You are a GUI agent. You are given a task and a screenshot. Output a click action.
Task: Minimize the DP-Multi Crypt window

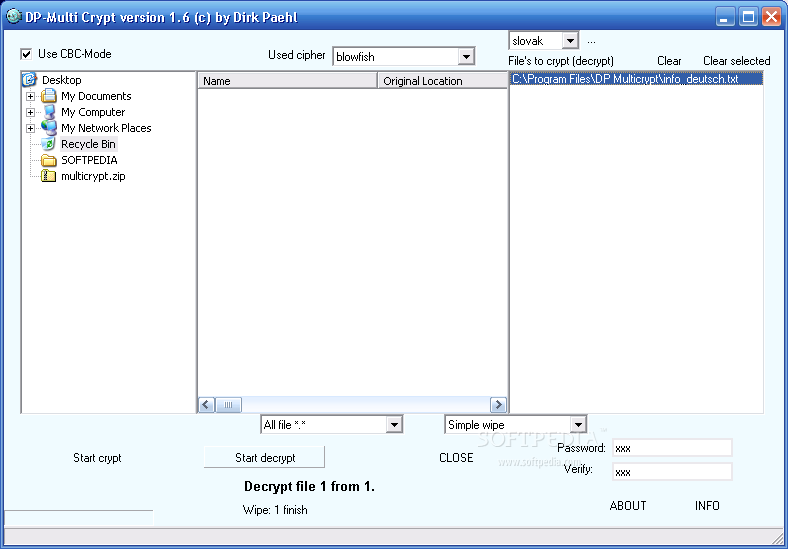[x=724, y=17]
